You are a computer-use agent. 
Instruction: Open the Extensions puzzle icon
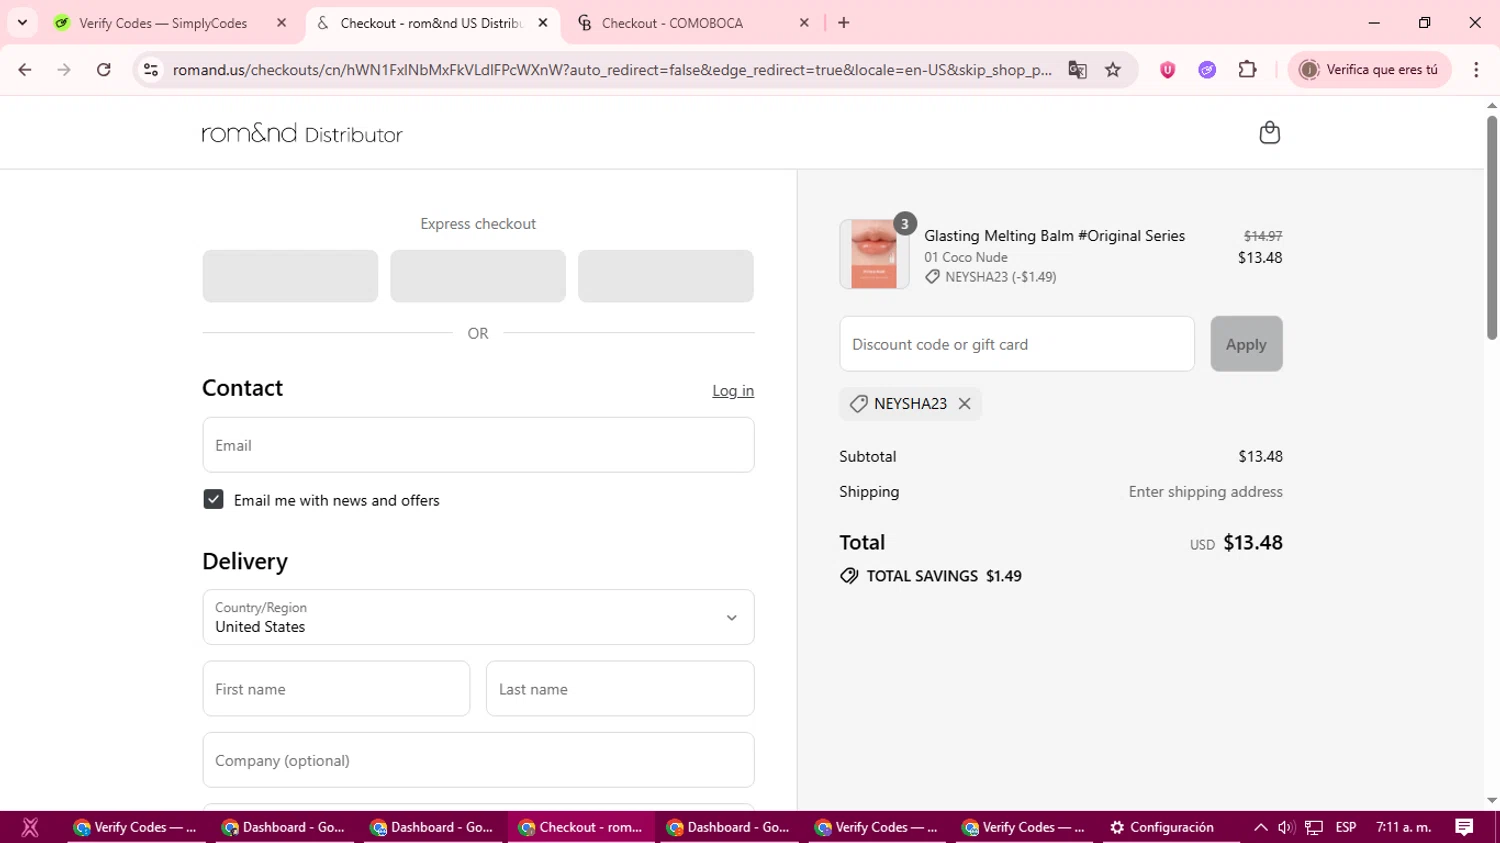tap(1247, 70)
